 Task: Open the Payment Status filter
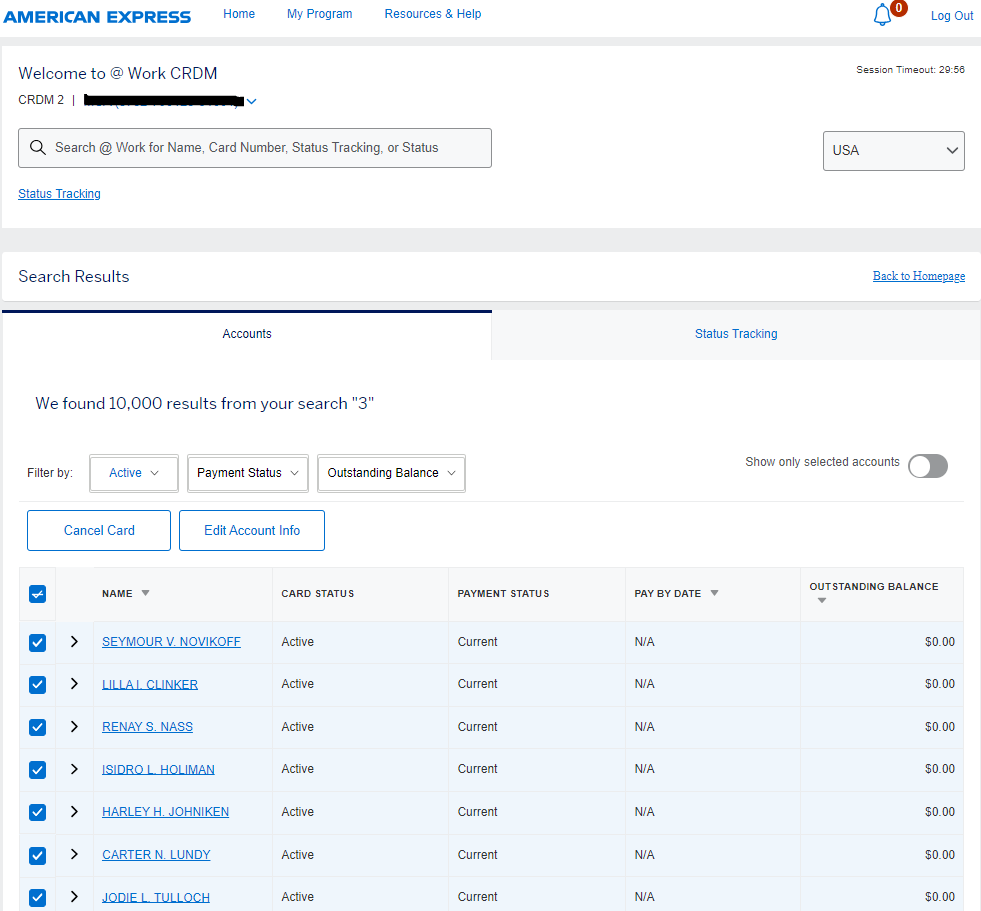[247, 473]
